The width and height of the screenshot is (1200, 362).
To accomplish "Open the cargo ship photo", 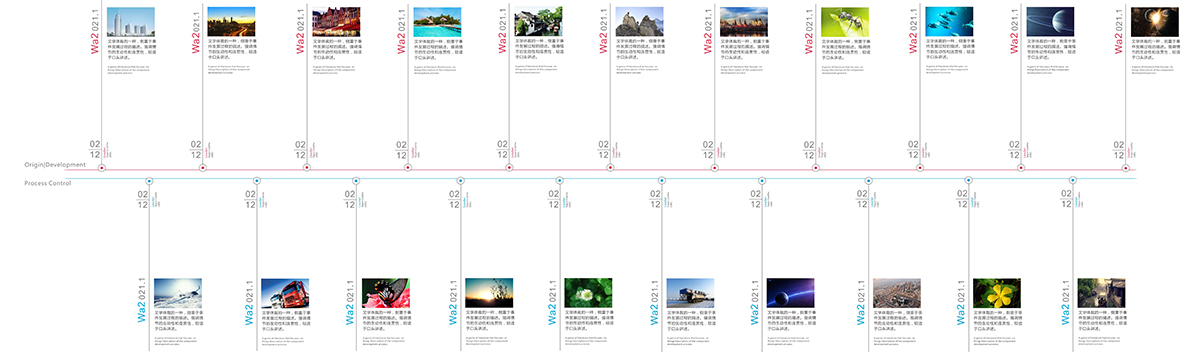I will pos(691,292).
